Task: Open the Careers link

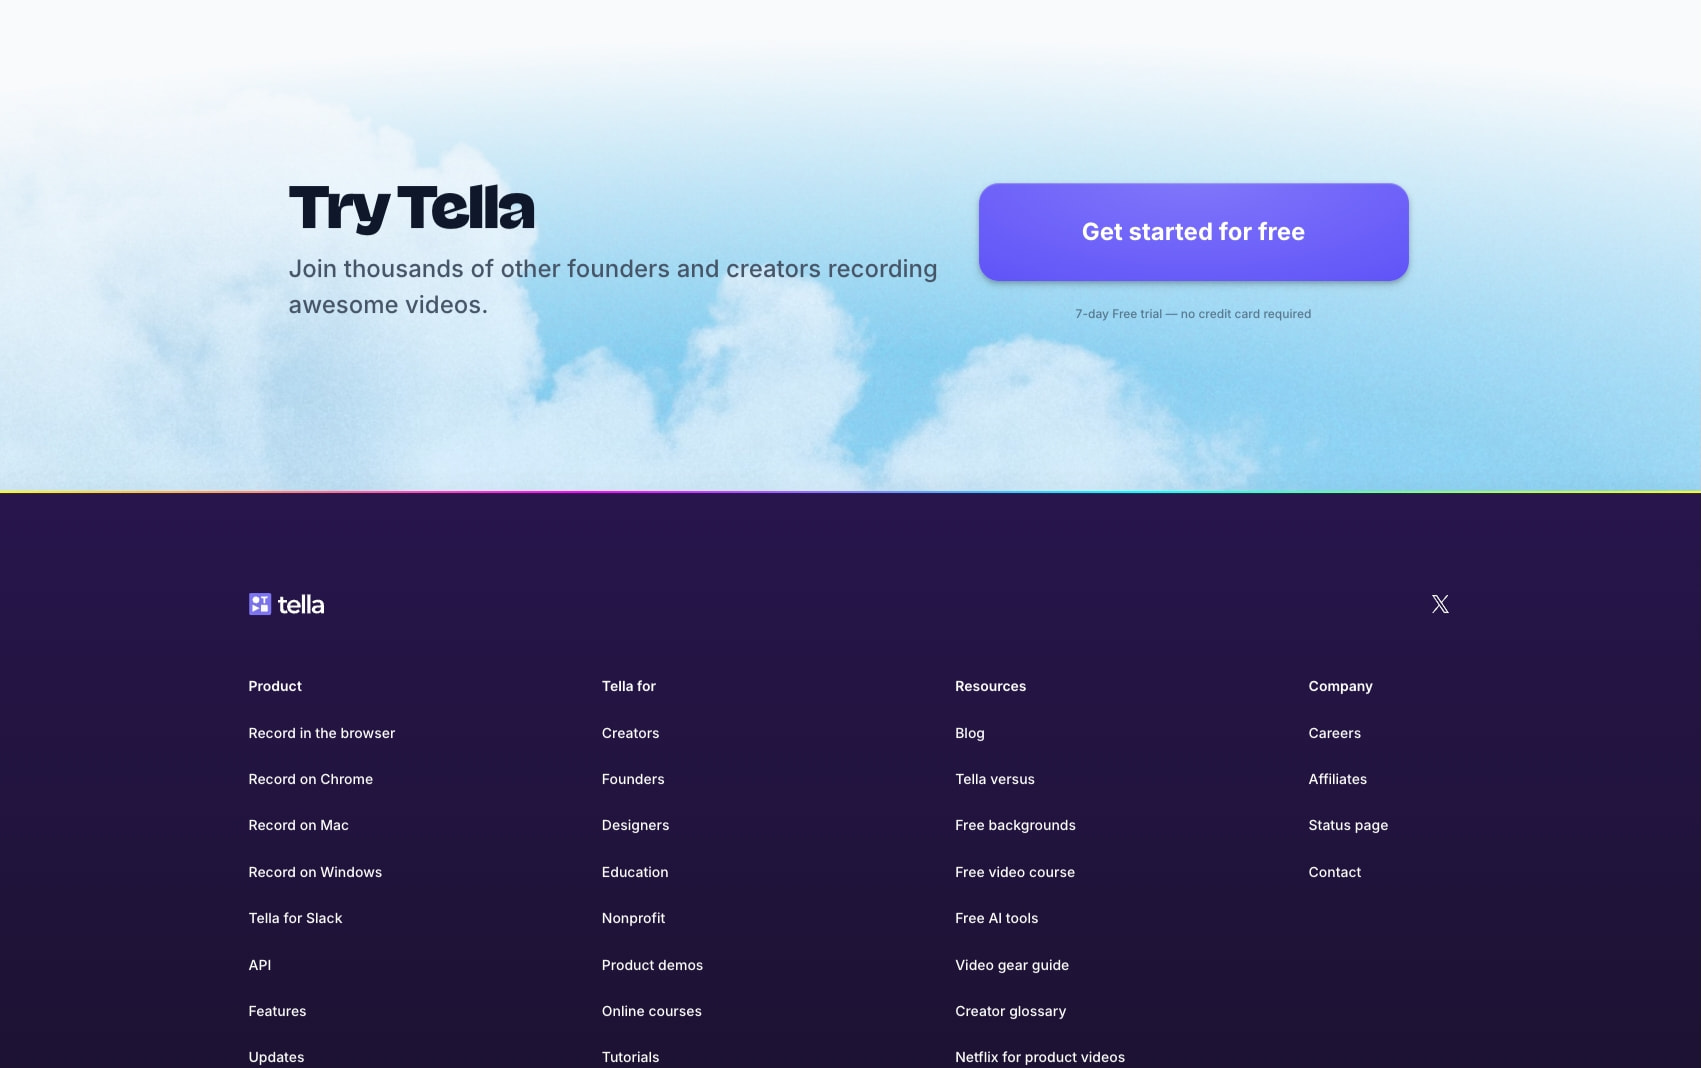Action: tap(1335, 733)
